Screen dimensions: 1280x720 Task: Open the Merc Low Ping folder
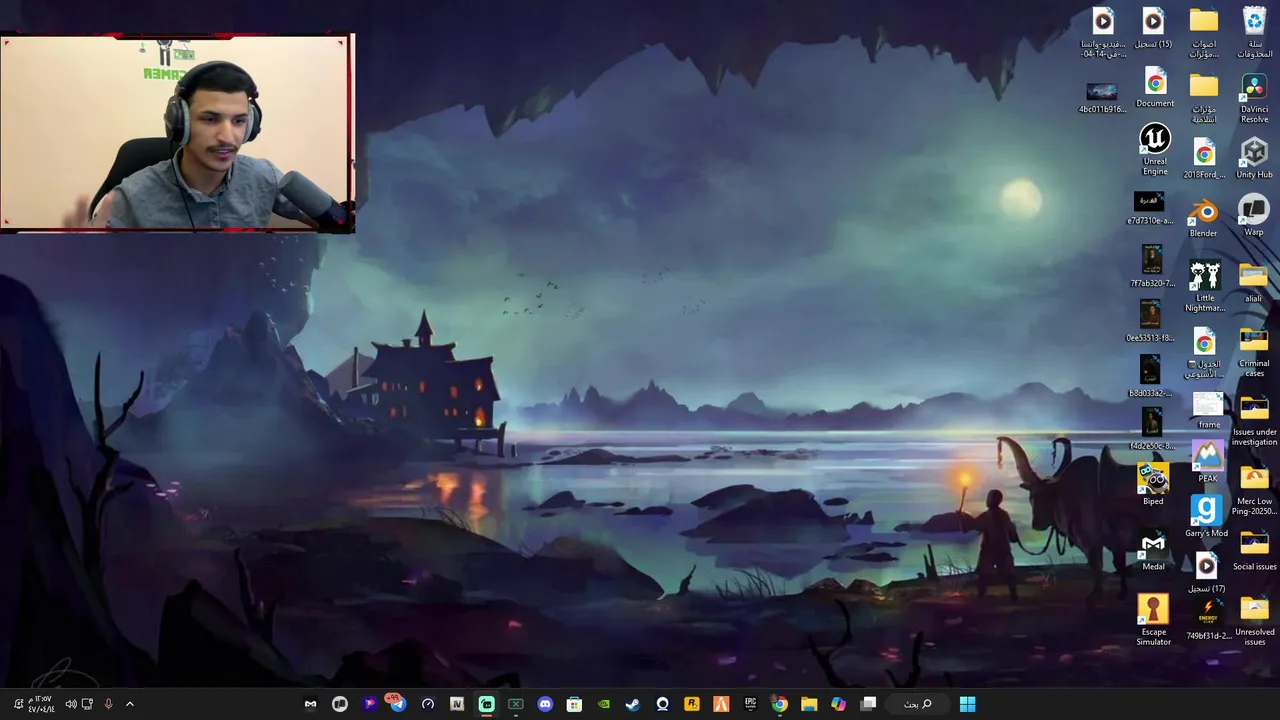[x=1254, y=489]
